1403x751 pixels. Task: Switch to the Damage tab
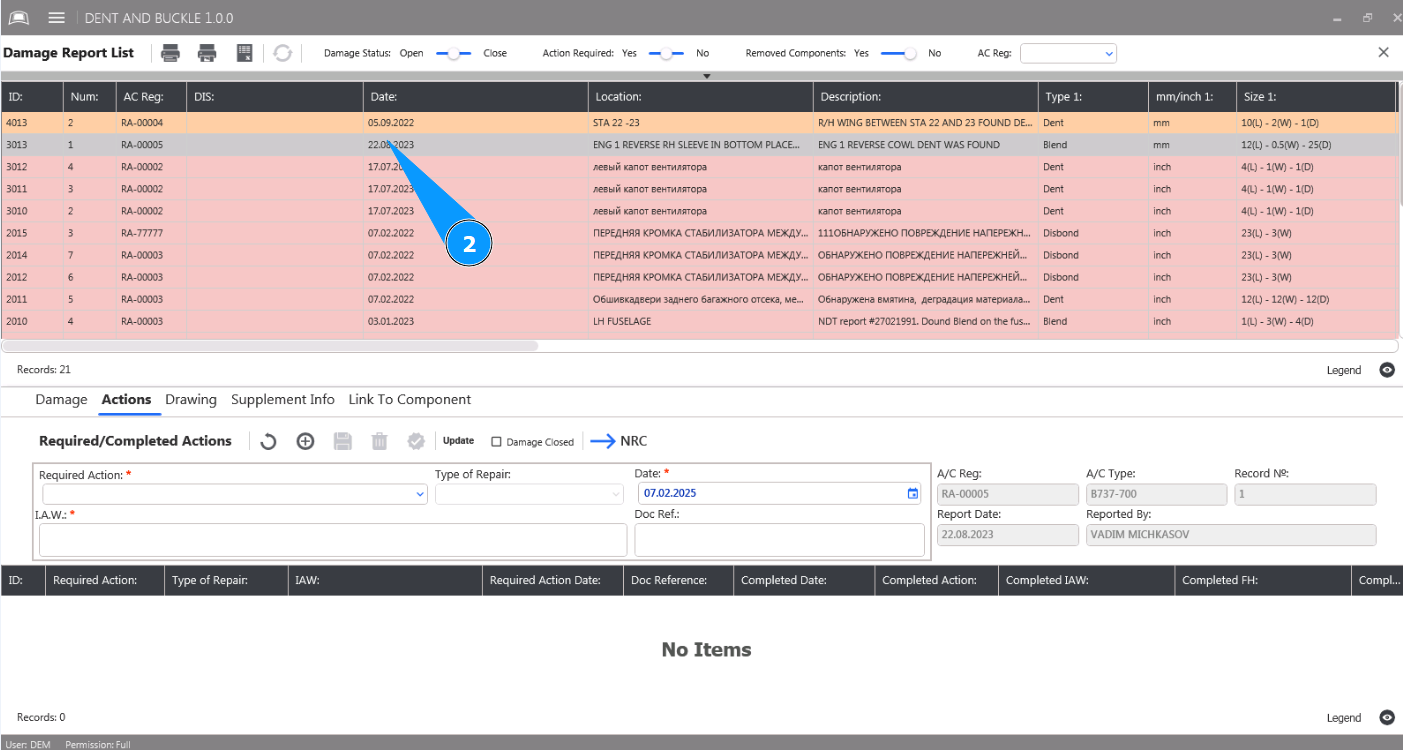pos(61,399)
